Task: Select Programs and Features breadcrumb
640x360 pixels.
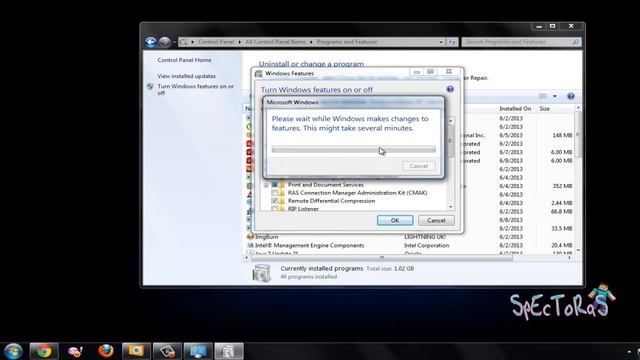Action: pyautogui.click(x=347, y=42)
